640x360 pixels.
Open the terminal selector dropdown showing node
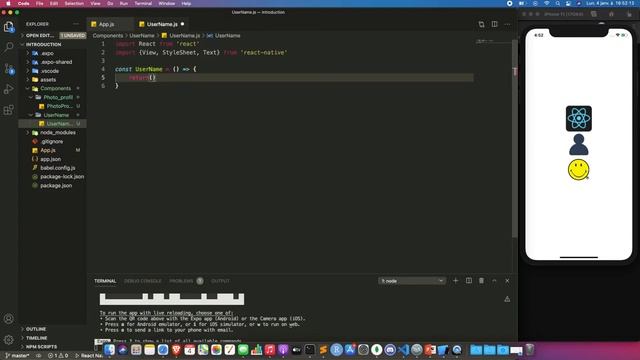pyautogui.click(x=411, y=281)
